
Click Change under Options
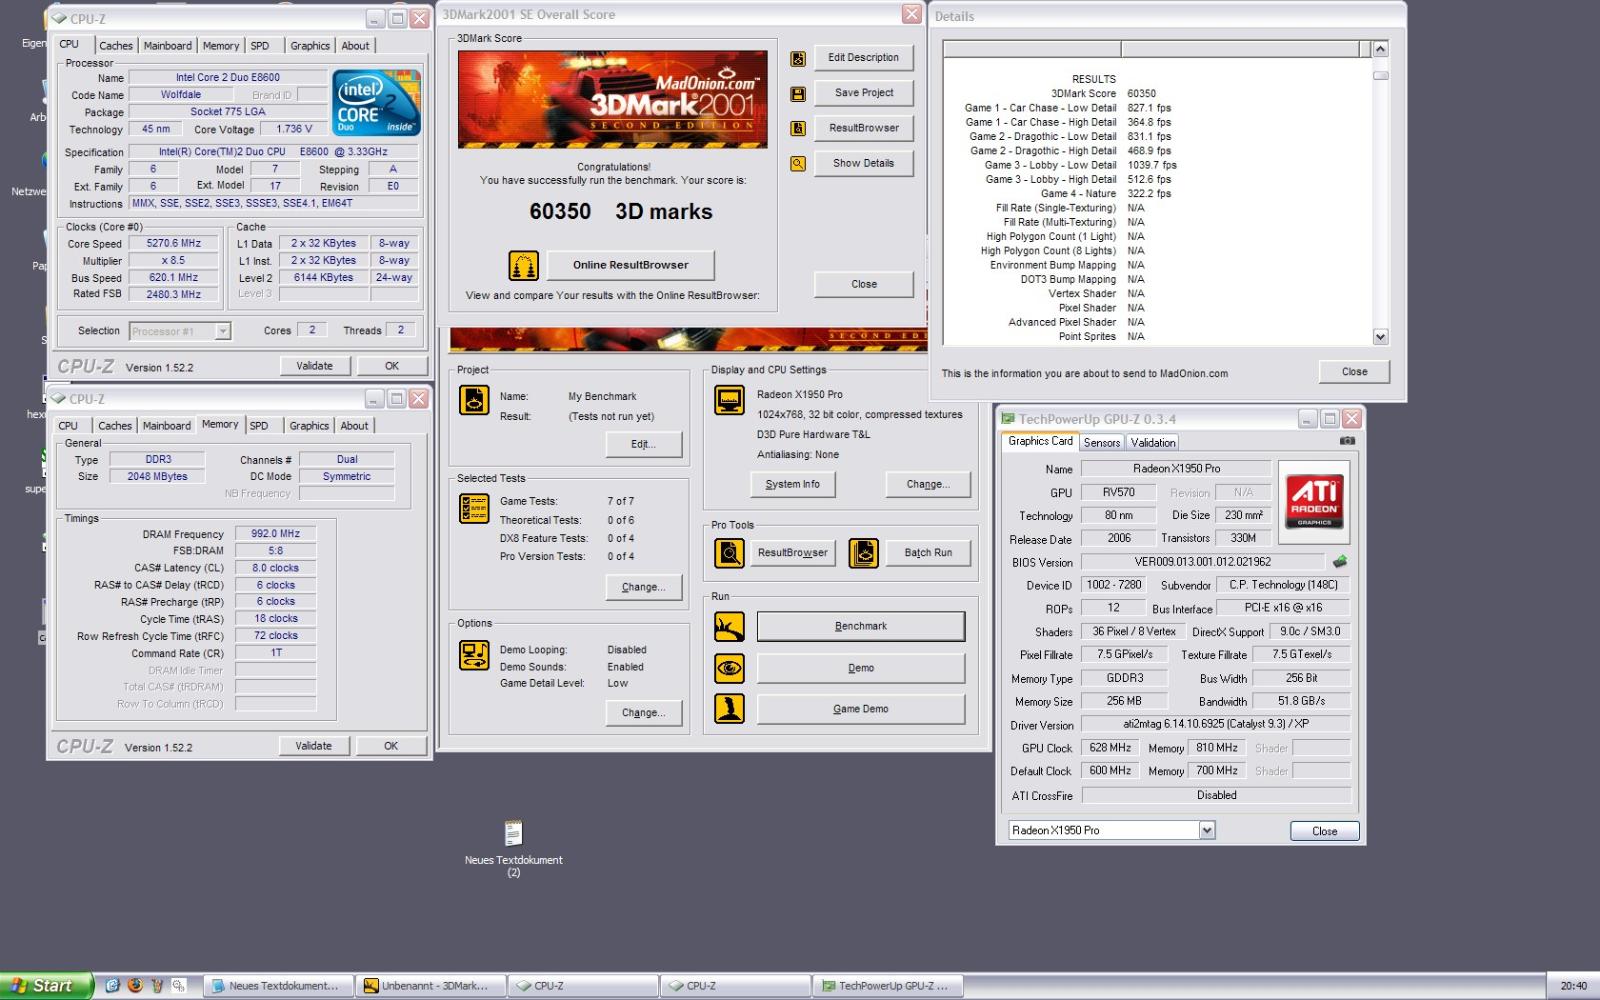point(643,713)
